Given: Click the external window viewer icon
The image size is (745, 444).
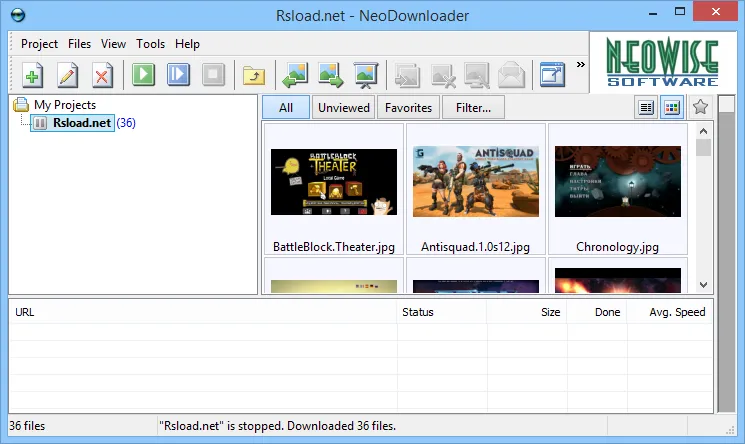Looking at the screenshot, I should point(552,75).
